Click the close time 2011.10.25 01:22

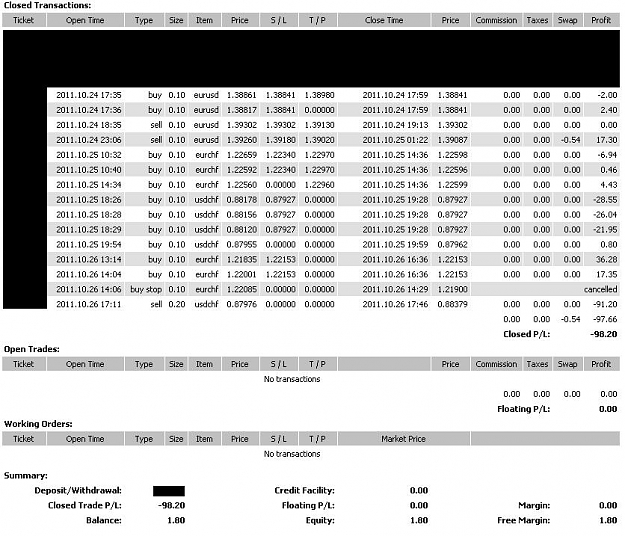pyautogui.click(x=395, y=140)
